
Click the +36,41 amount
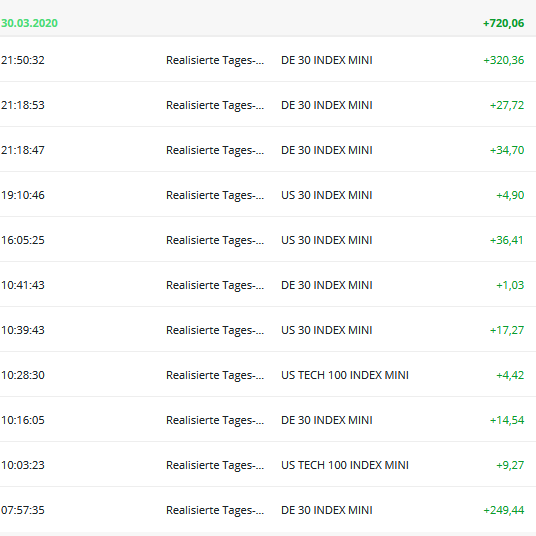pyautogui.click(x=506, y=240)
